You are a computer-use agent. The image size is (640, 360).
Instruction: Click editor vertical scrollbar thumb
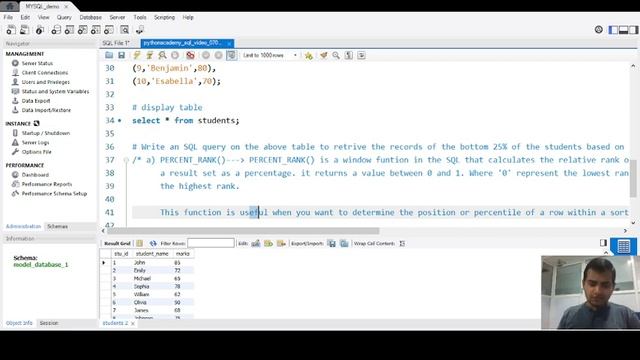pyautogui.click(x=633, y=178)
